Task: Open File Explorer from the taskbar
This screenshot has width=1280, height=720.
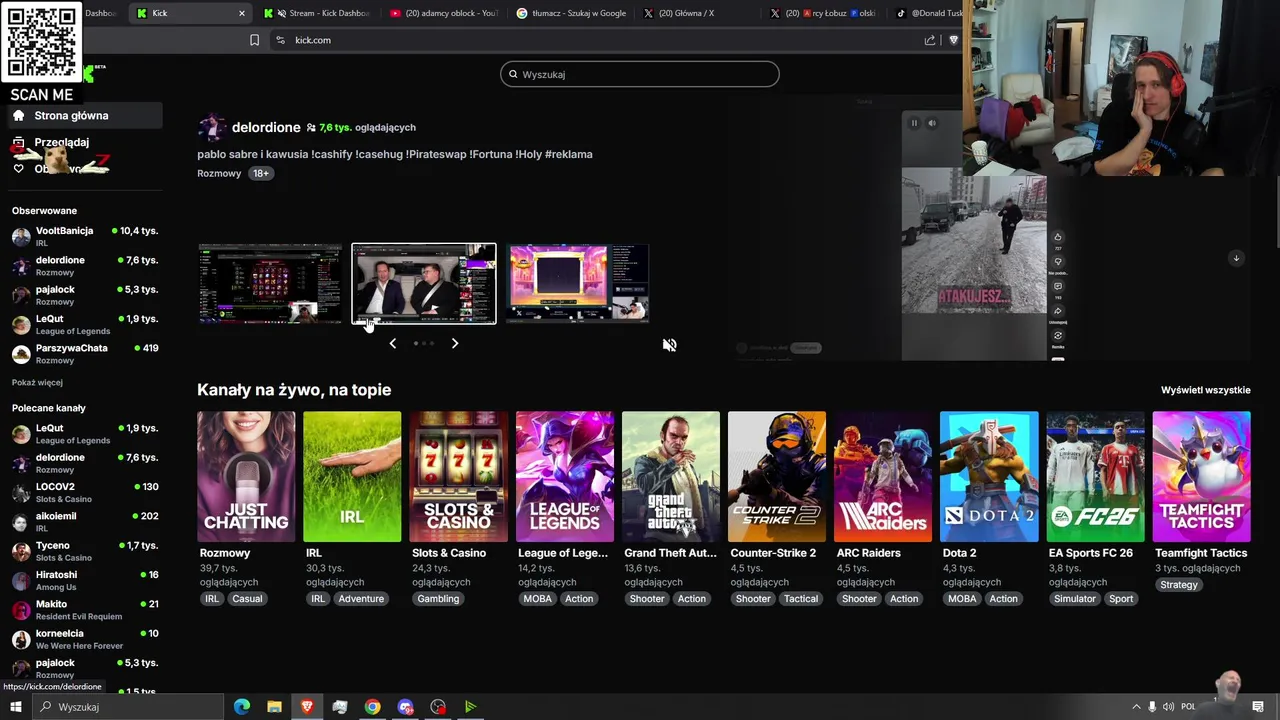Action: pos(274,707)
